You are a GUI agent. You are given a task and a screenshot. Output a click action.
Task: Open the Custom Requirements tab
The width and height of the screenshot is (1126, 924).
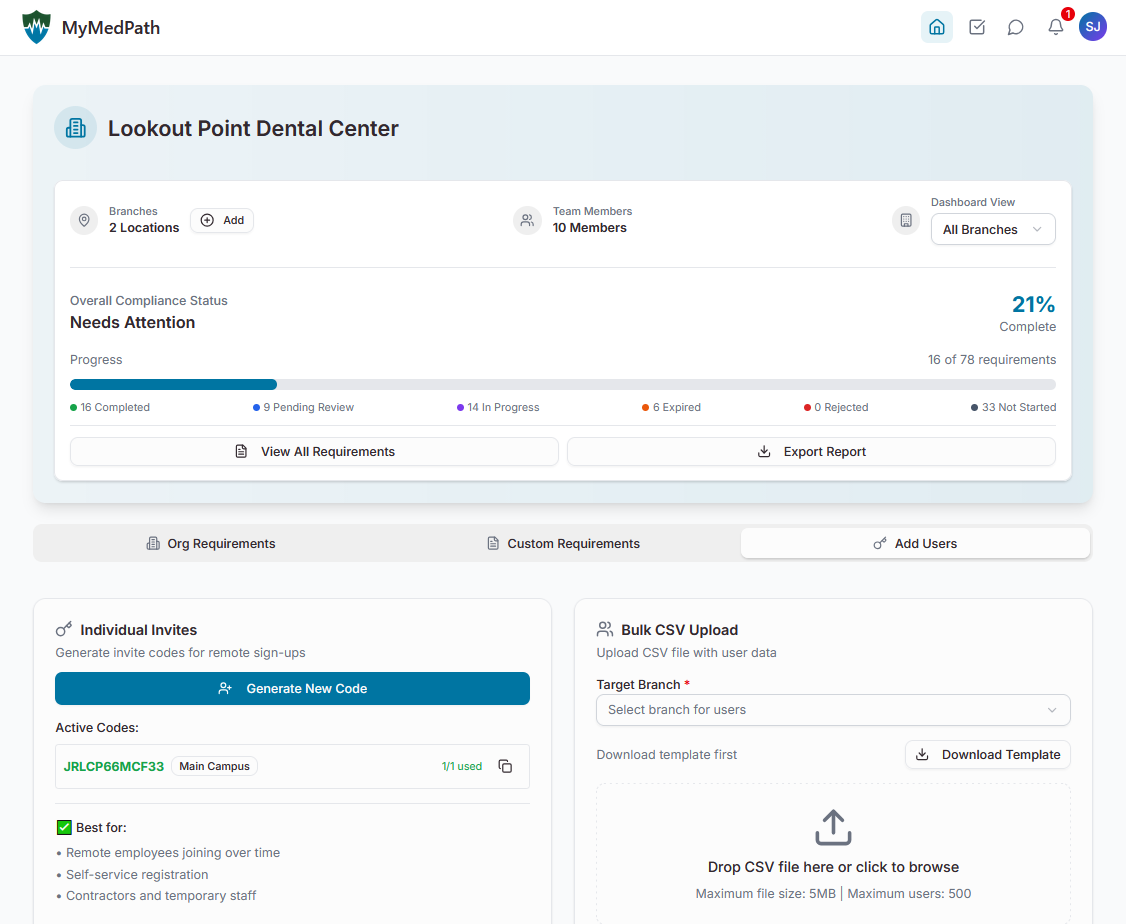tap(565, 543)
